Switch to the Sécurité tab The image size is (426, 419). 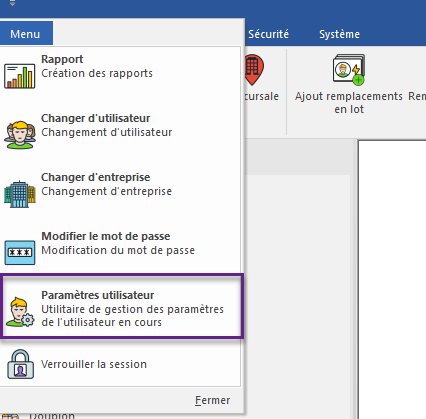click(x=268, y=34)
